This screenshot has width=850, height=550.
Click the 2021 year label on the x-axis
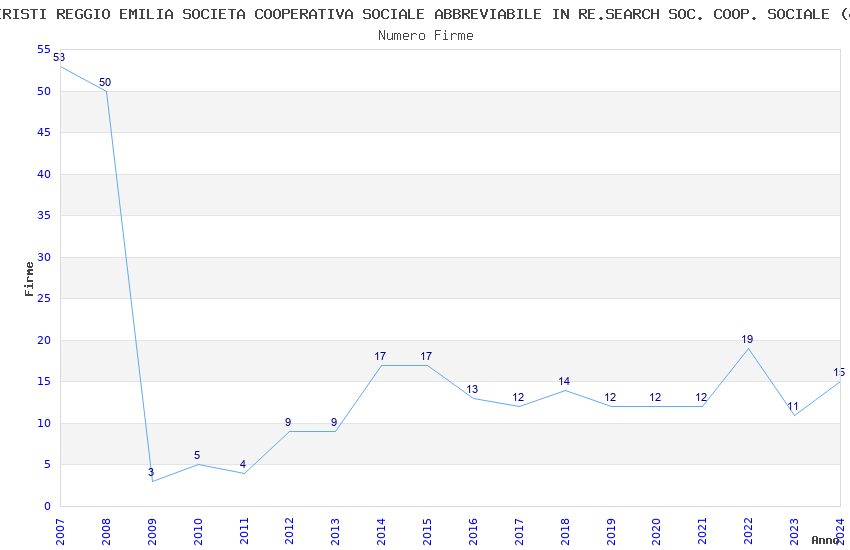coord(703,532)
